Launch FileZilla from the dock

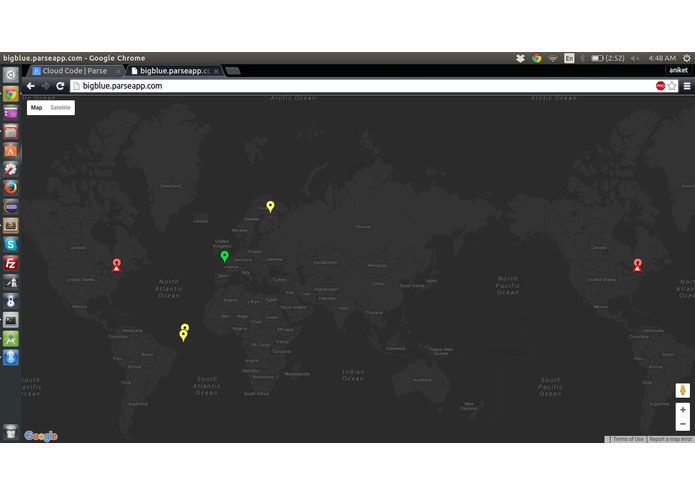click(x=11, y=264)
